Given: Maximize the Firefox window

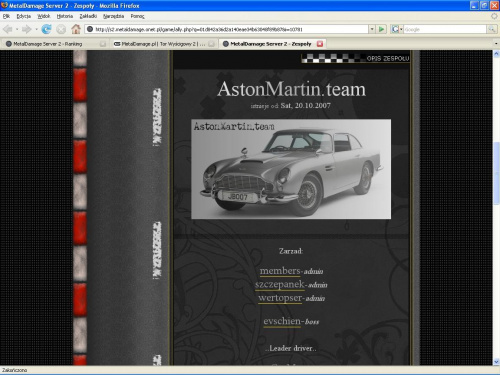Looking at the screenshot, I should coord(484,5).
